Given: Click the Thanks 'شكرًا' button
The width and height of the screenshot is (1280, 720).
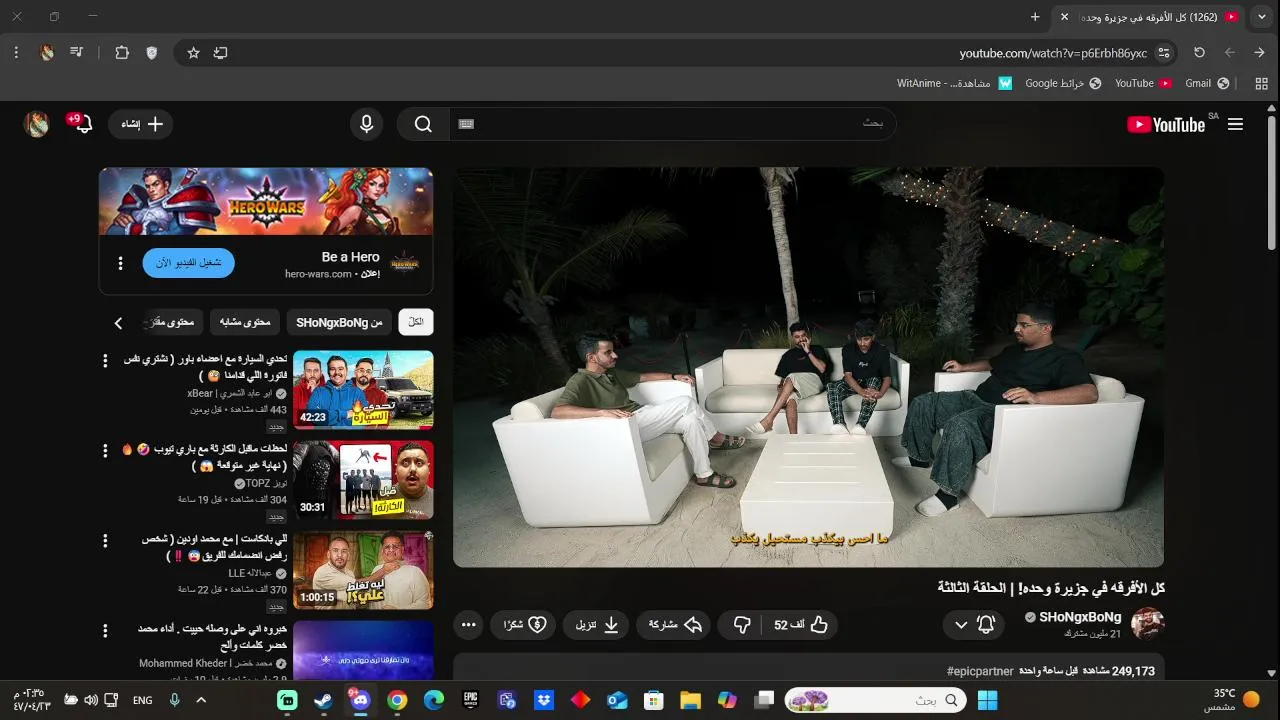Looking at the screenshot, I should pyautogui.click(x=523, y=625).
